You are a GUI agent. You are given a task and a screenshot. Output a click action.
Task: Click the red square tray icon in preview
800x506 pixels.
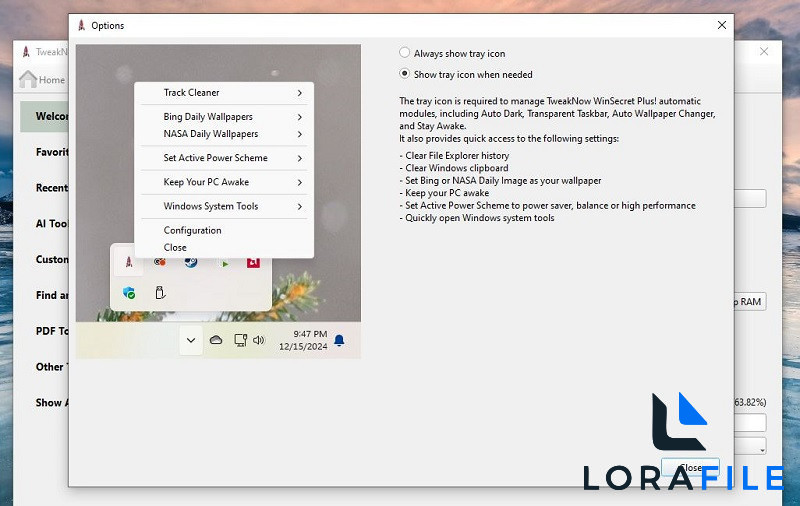(254, 262)
